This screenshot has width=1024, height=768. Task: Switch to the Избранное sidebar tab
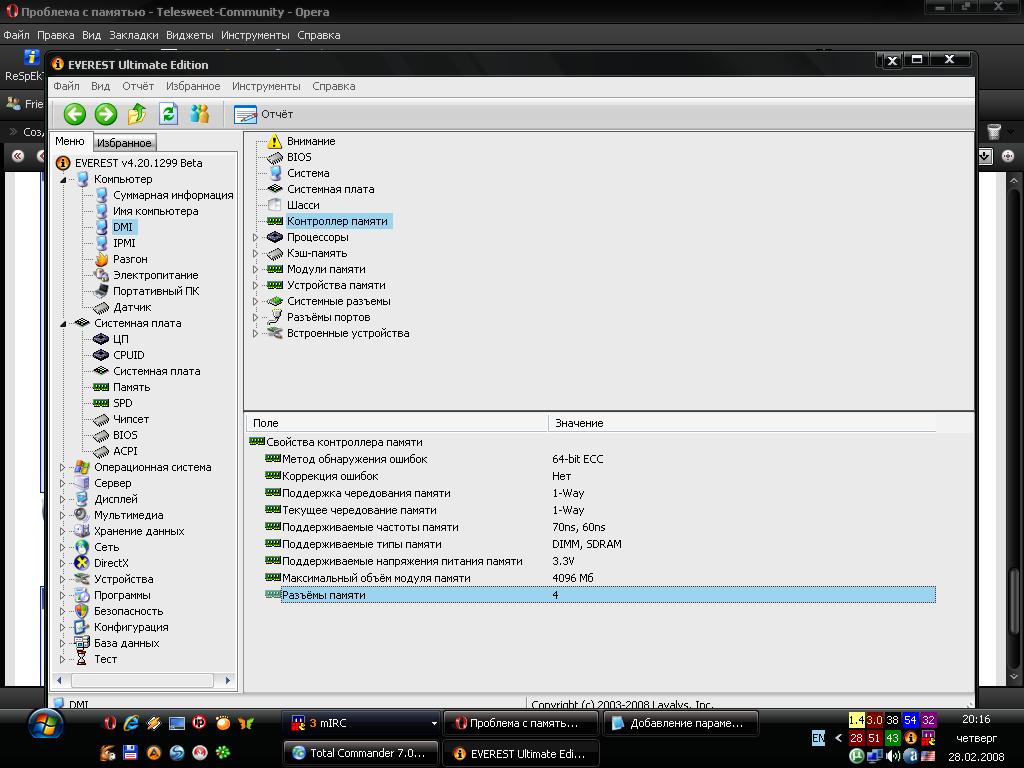click(x=124, y=143)
